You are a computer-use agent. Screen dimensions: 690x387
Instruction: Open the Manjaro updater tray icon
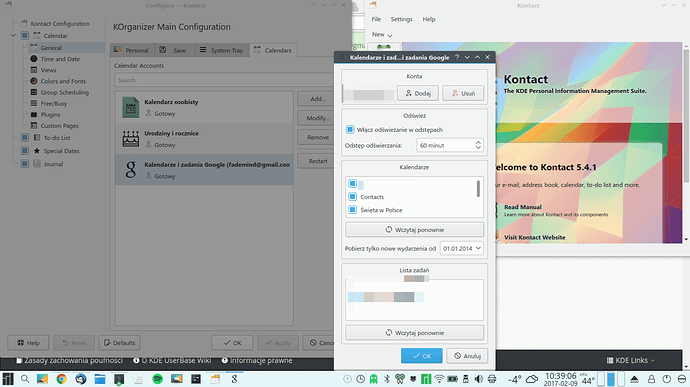tap(426, 379)
